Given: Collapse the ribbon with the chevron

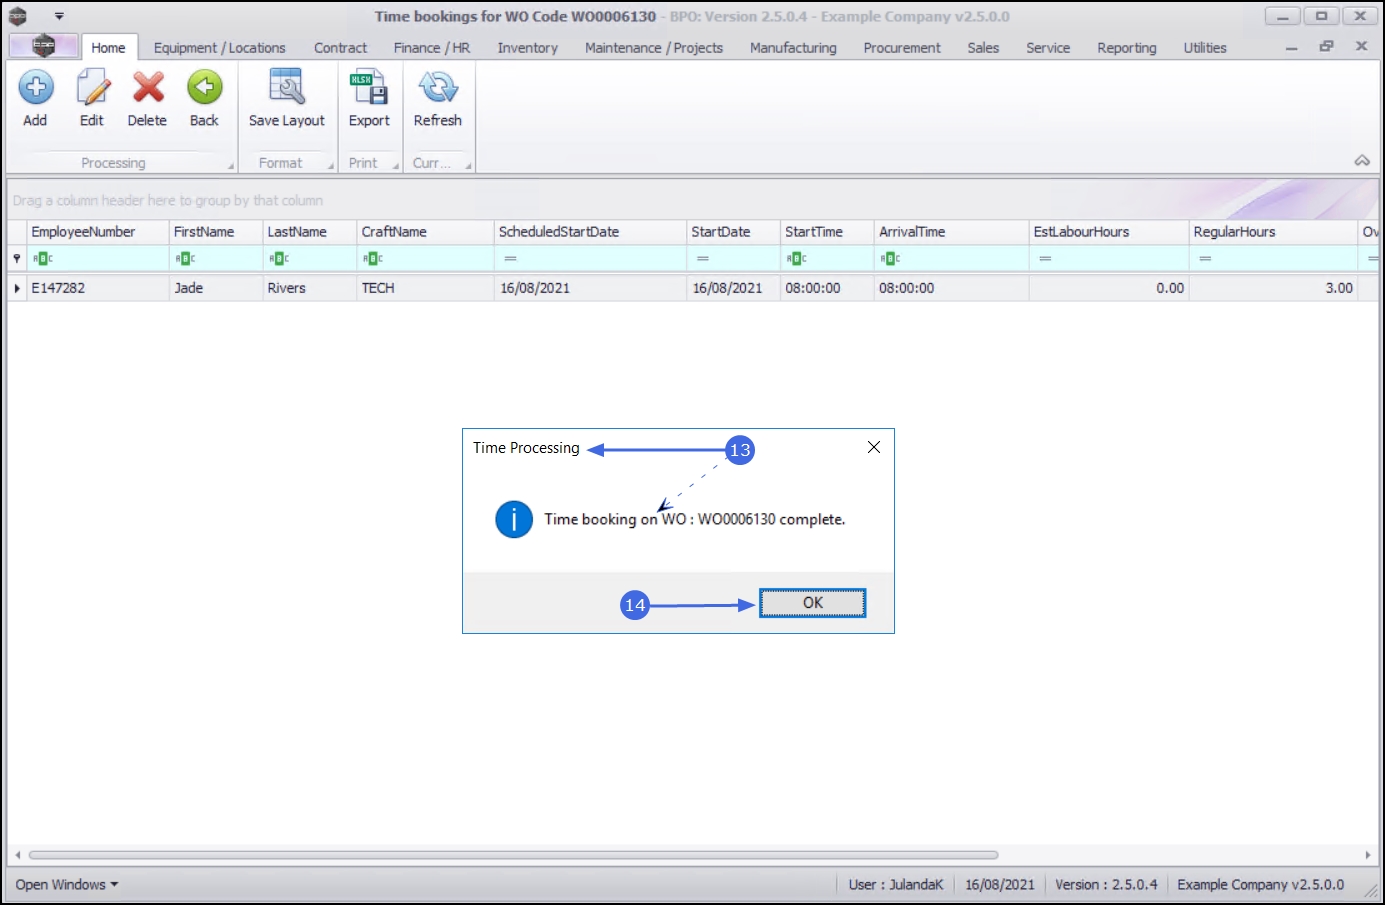Looking at the screenshot, I should click(x=1362, y=161).
